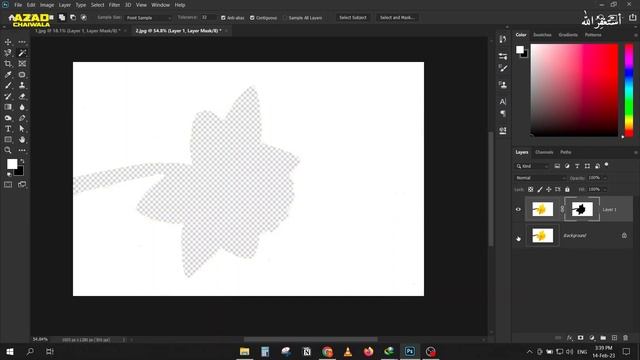Open the Sample Size dropdown

click(149, 18)
